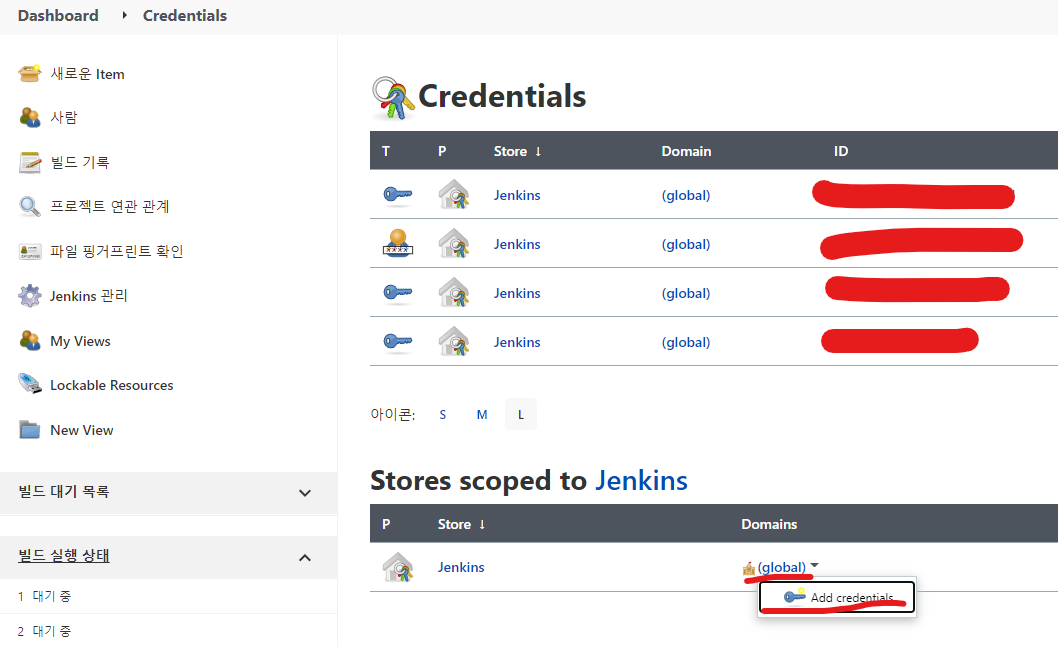
Task: Open 프로젝트 연관 관계 link
Action: (109, 206)
